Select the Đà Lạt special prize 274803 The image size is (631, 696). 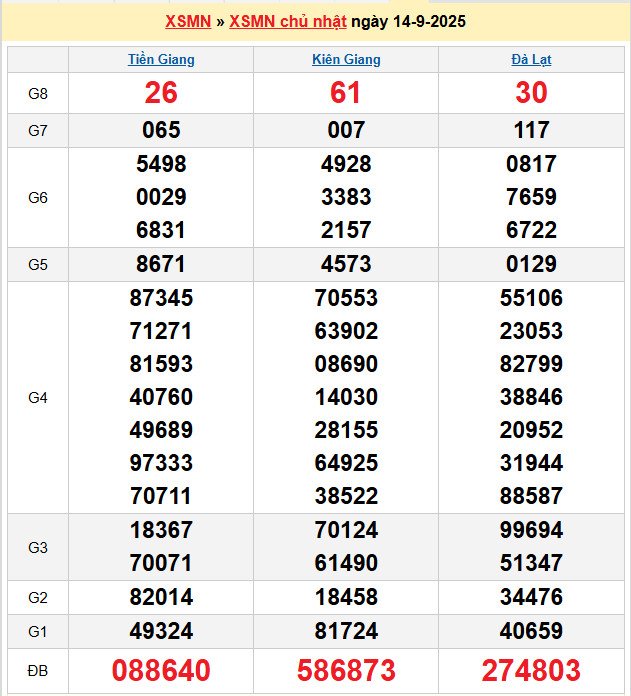(x=531, y=670)
